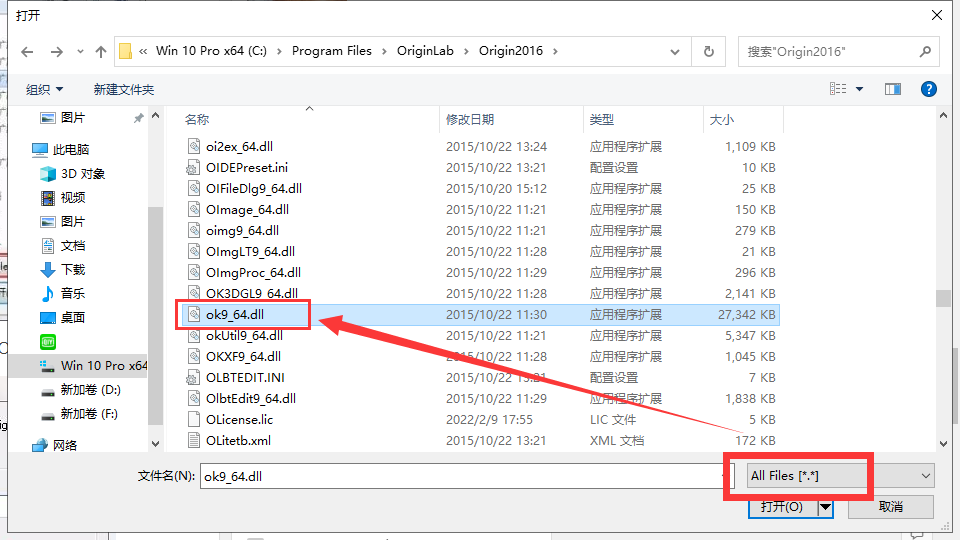Select the file OlbtEdit9_64.dll
Viewport: 960px width, 540px height.
pyautogui.click(x=251, y=399)
